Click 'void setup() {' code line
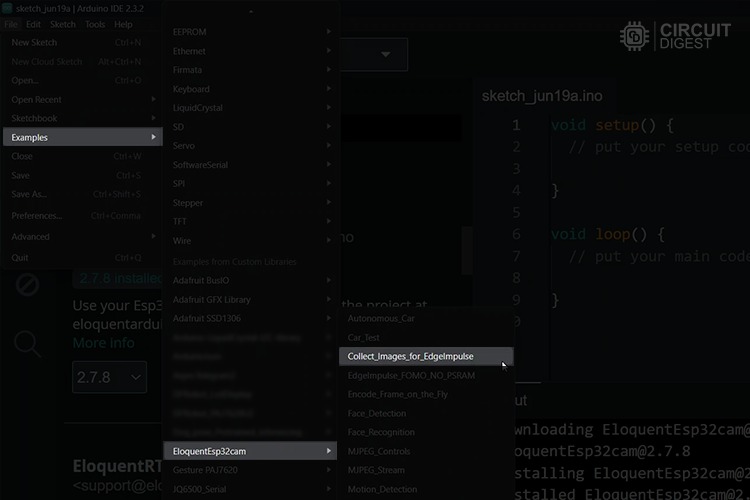 (612, 125)
